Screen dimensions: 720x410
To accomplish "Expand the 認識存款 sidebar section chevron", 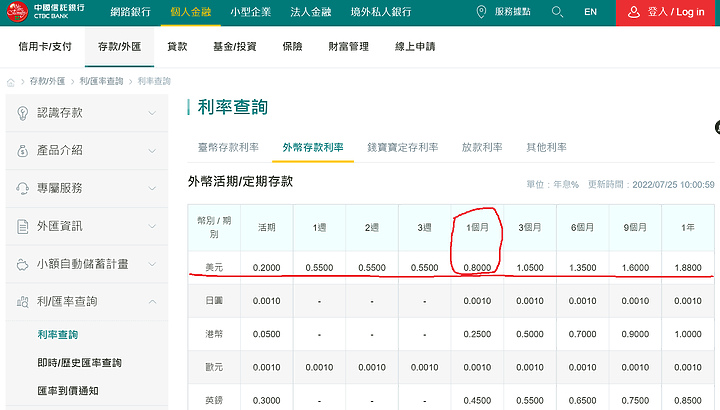I will click(152, 113).
